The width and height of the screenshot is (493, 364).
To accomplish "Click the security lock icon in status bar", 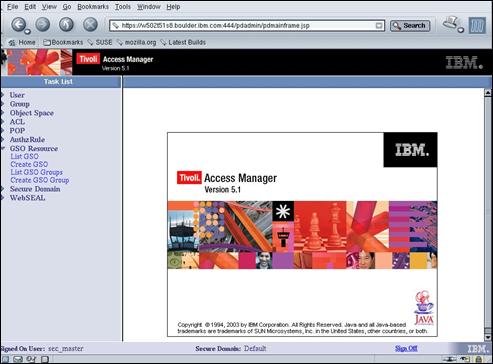I will click(479, 359).
